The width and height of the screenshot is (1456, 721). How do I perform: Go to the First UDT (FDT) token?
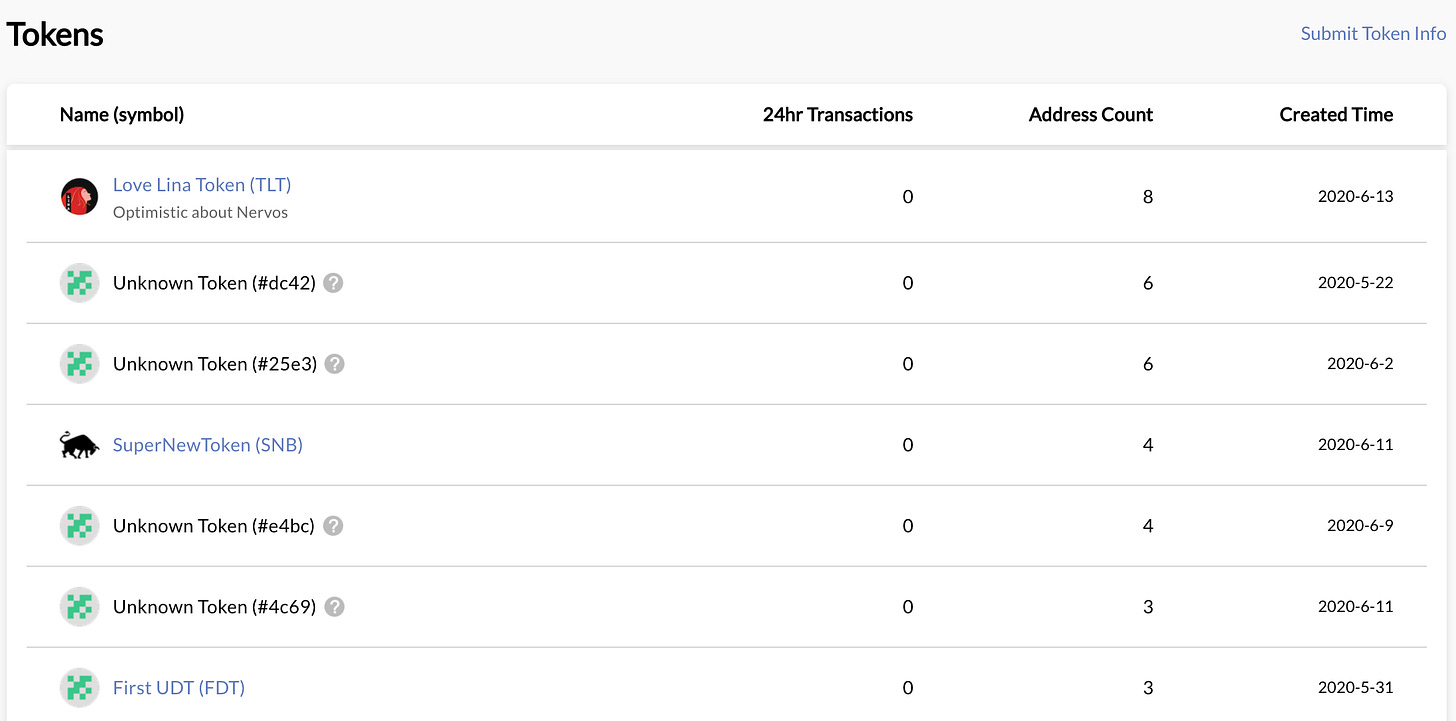tap(179, 688)
